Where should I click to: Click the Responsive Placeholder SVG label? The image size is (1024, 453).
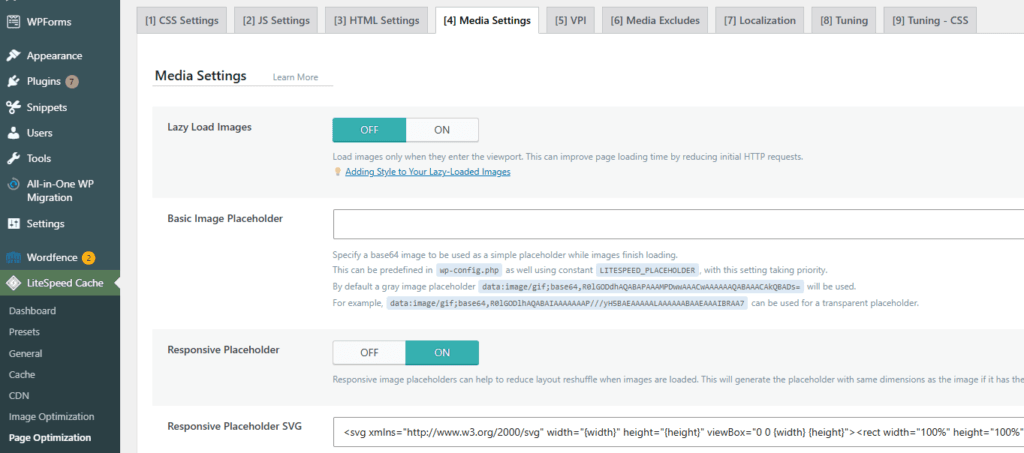click(234, 426)
